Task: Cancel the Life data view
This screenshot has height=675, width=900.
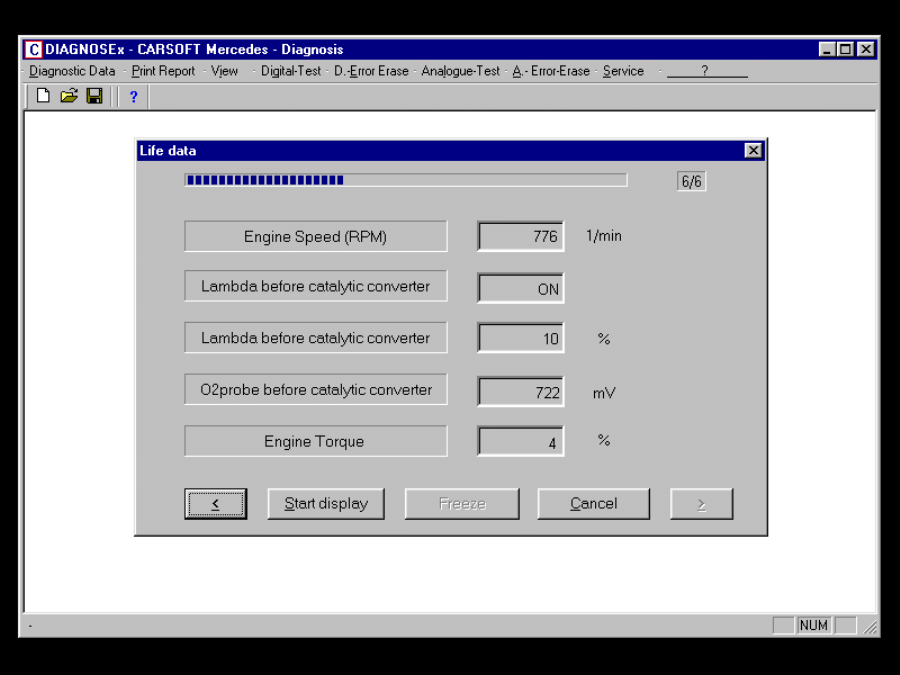Action: (x=593, y=504)
